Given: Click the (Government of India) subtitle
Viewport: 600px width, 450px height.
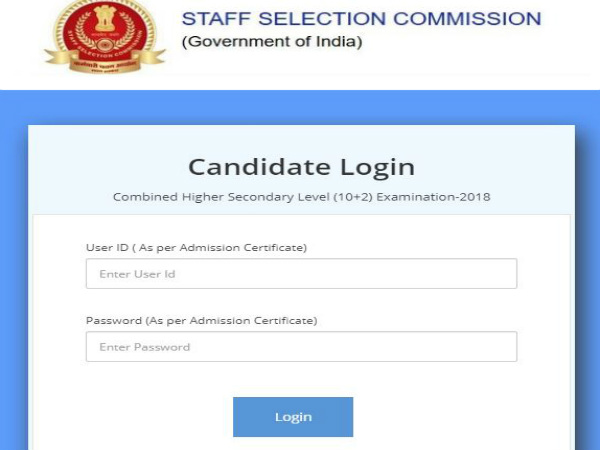Looking at the screenshot, I should click(x=271, y=42).
